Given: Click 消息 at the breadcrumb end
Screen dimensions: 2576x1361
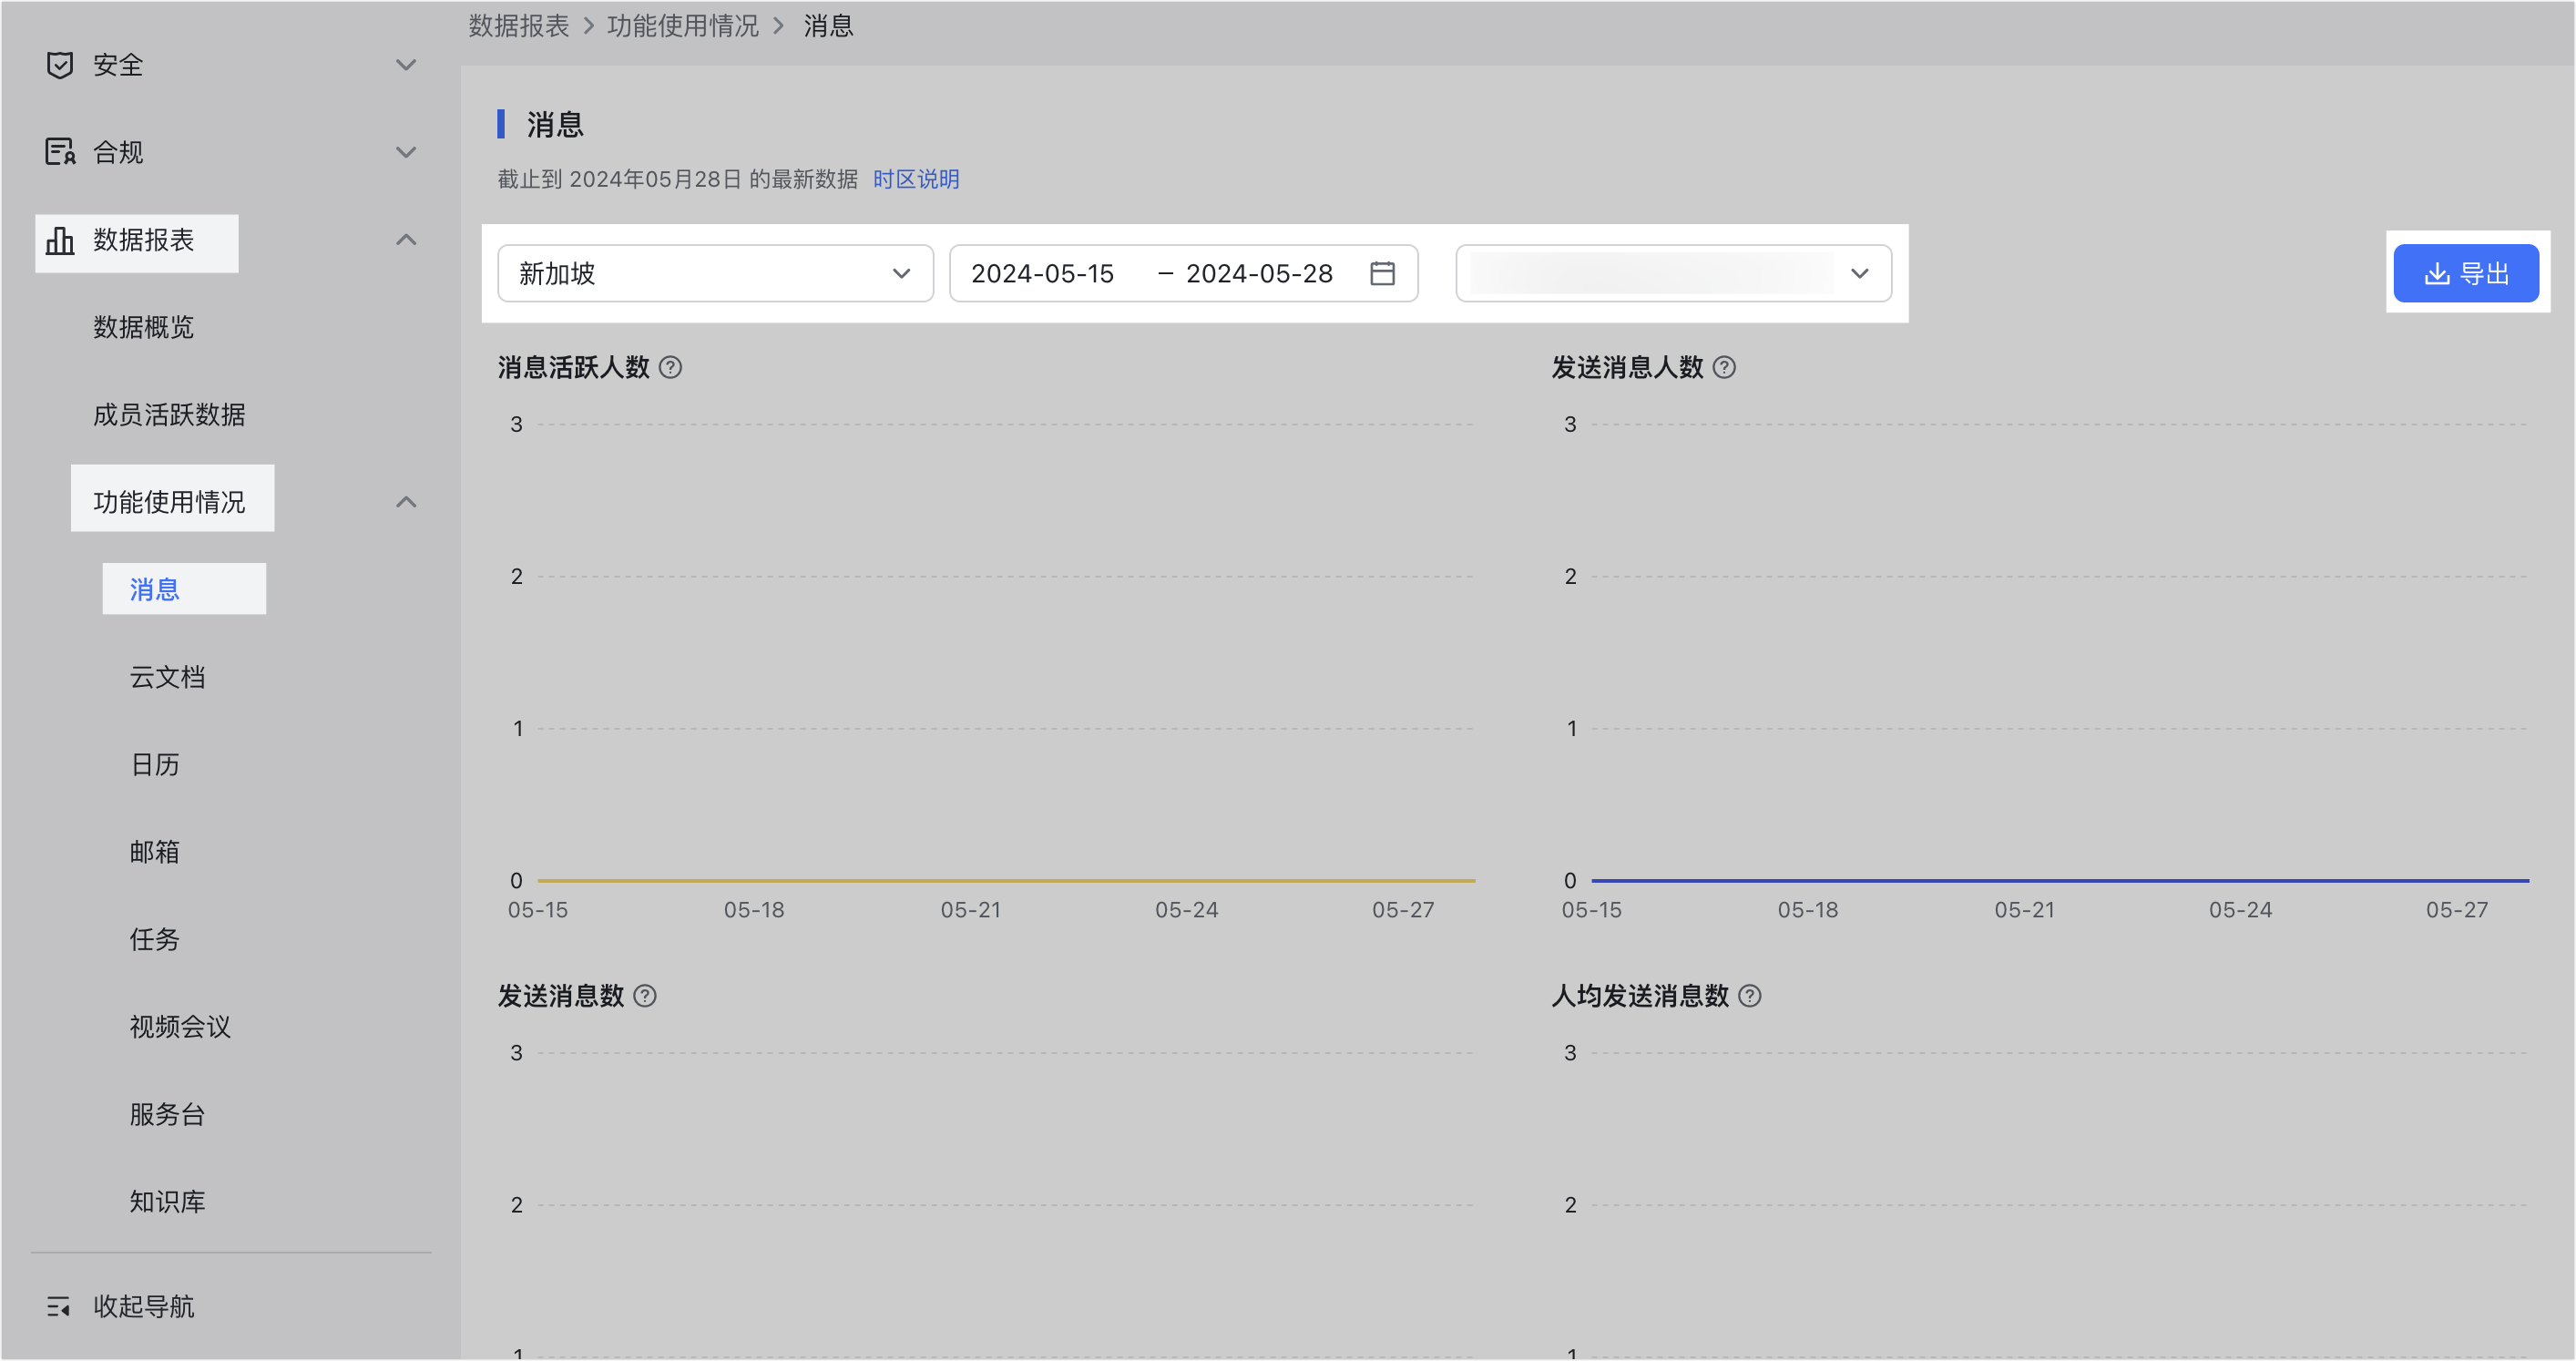Looking at the screenshot, I should tap(829, 26).
